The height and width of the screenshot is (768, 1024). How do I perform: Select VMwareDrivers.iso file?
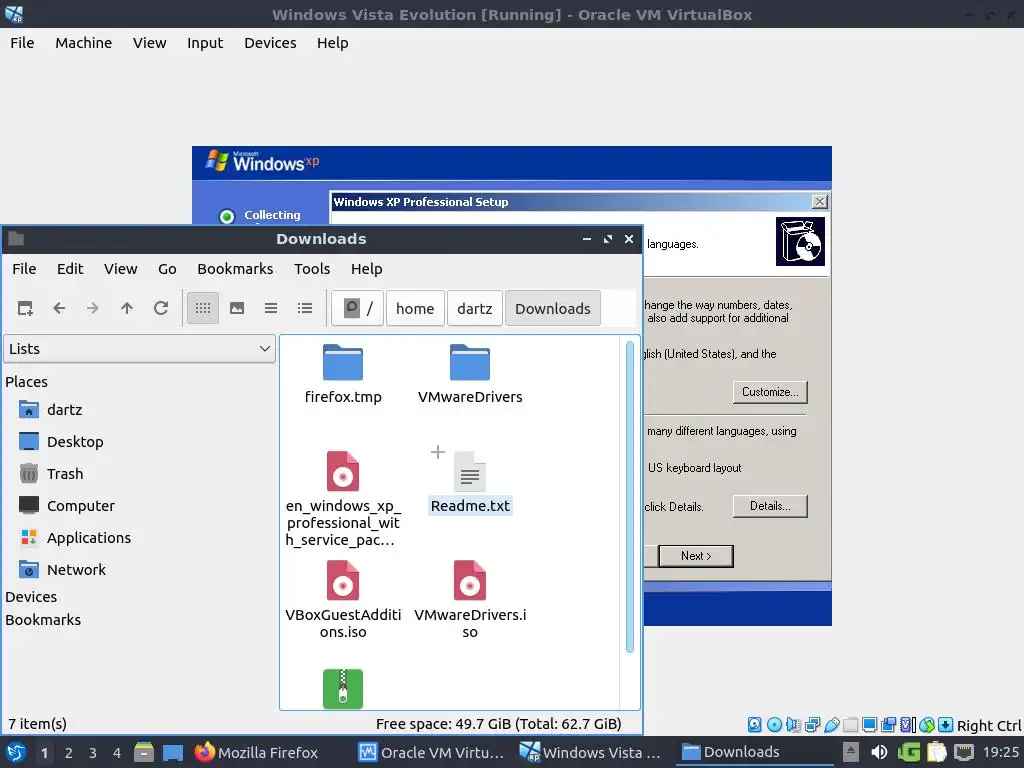pyautogui.click(x=470, y=600)
